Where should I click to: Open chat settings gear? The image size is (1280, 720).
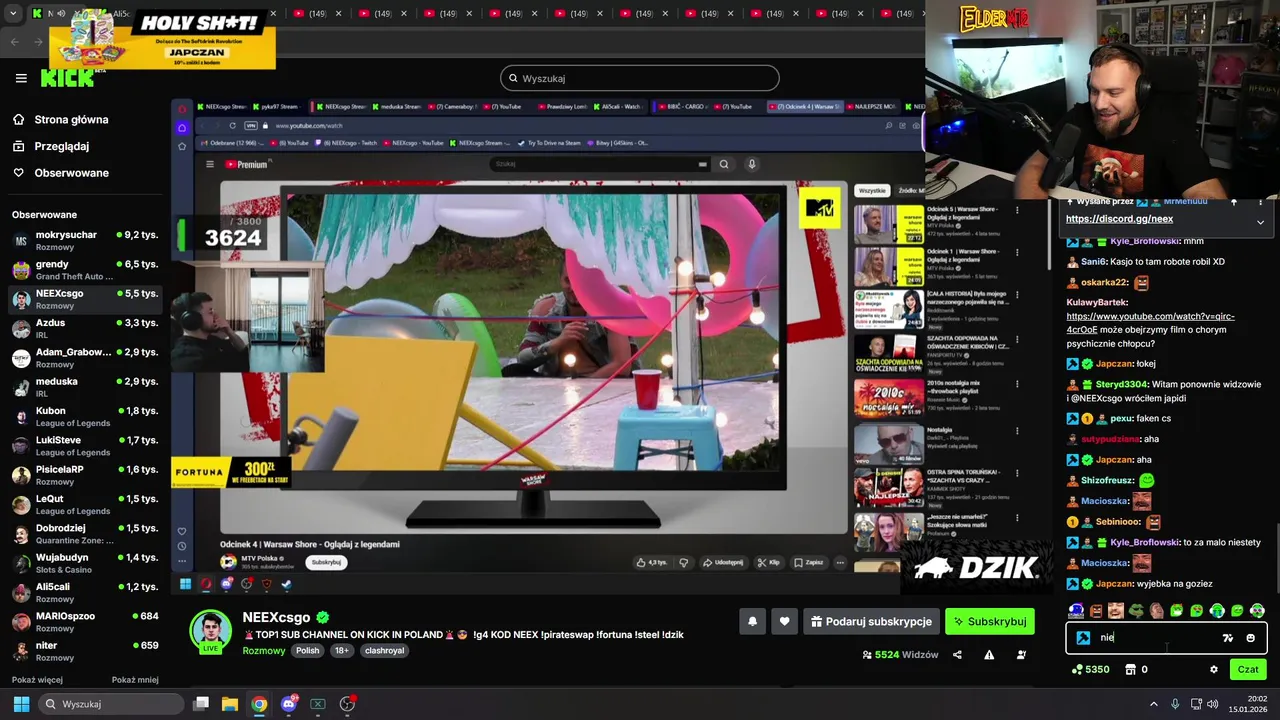[x=1214, y=670]
